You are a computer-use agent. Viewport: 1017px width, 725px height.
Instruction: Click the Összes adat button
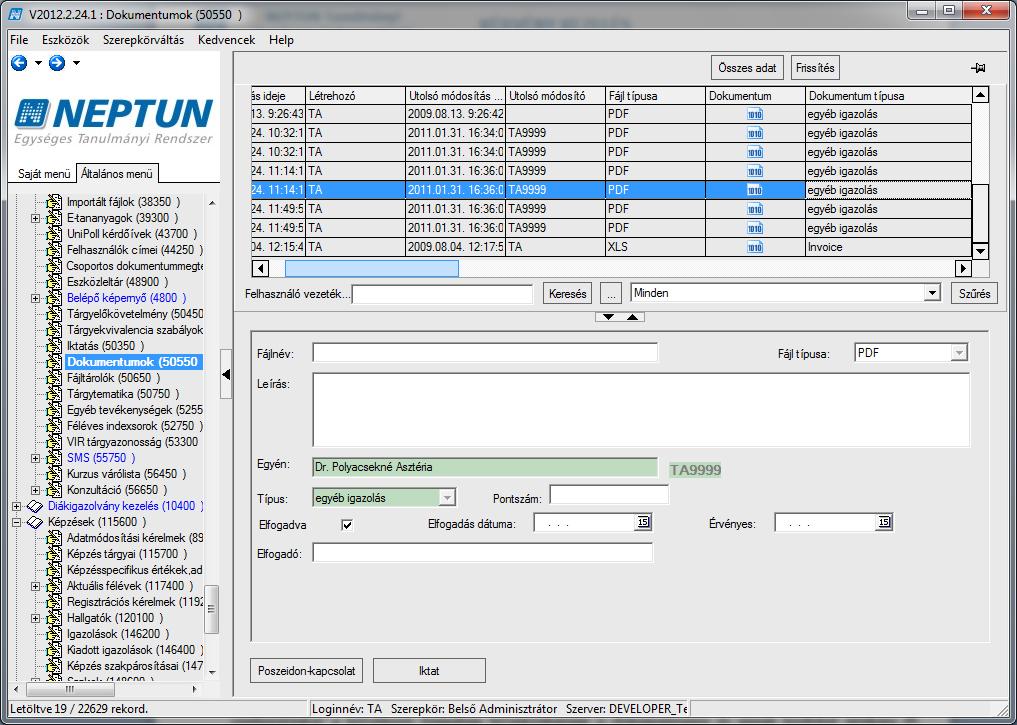click(747, 67)
